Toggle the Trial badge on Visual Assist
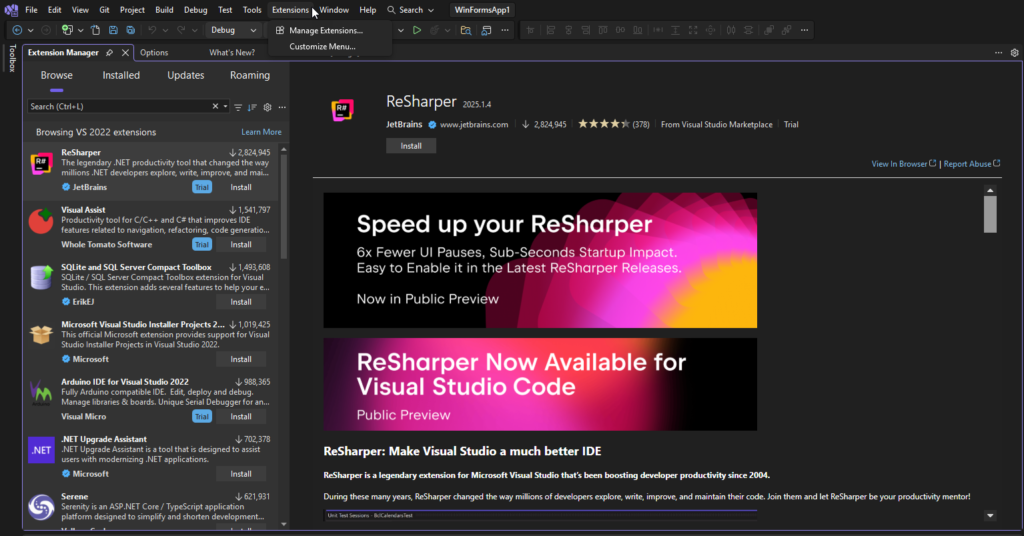Image resolution: width=1024 pixels, height=536 pixels. pos(202,245)
